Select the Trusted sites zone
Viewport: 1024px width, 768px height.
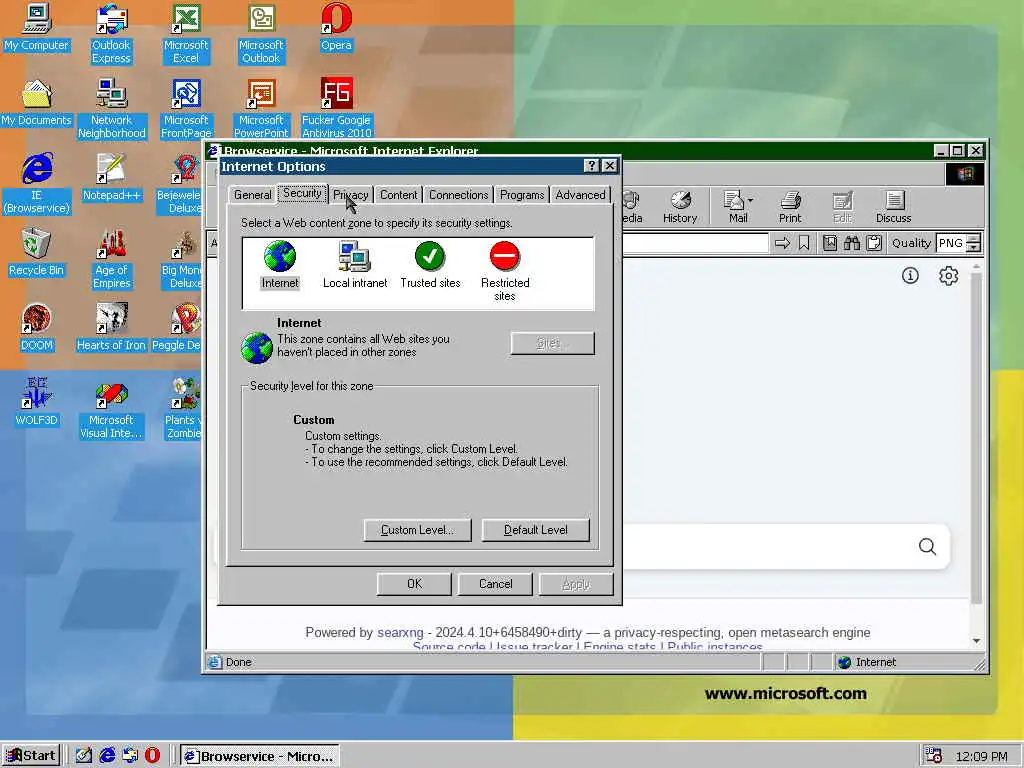(430, 265)
